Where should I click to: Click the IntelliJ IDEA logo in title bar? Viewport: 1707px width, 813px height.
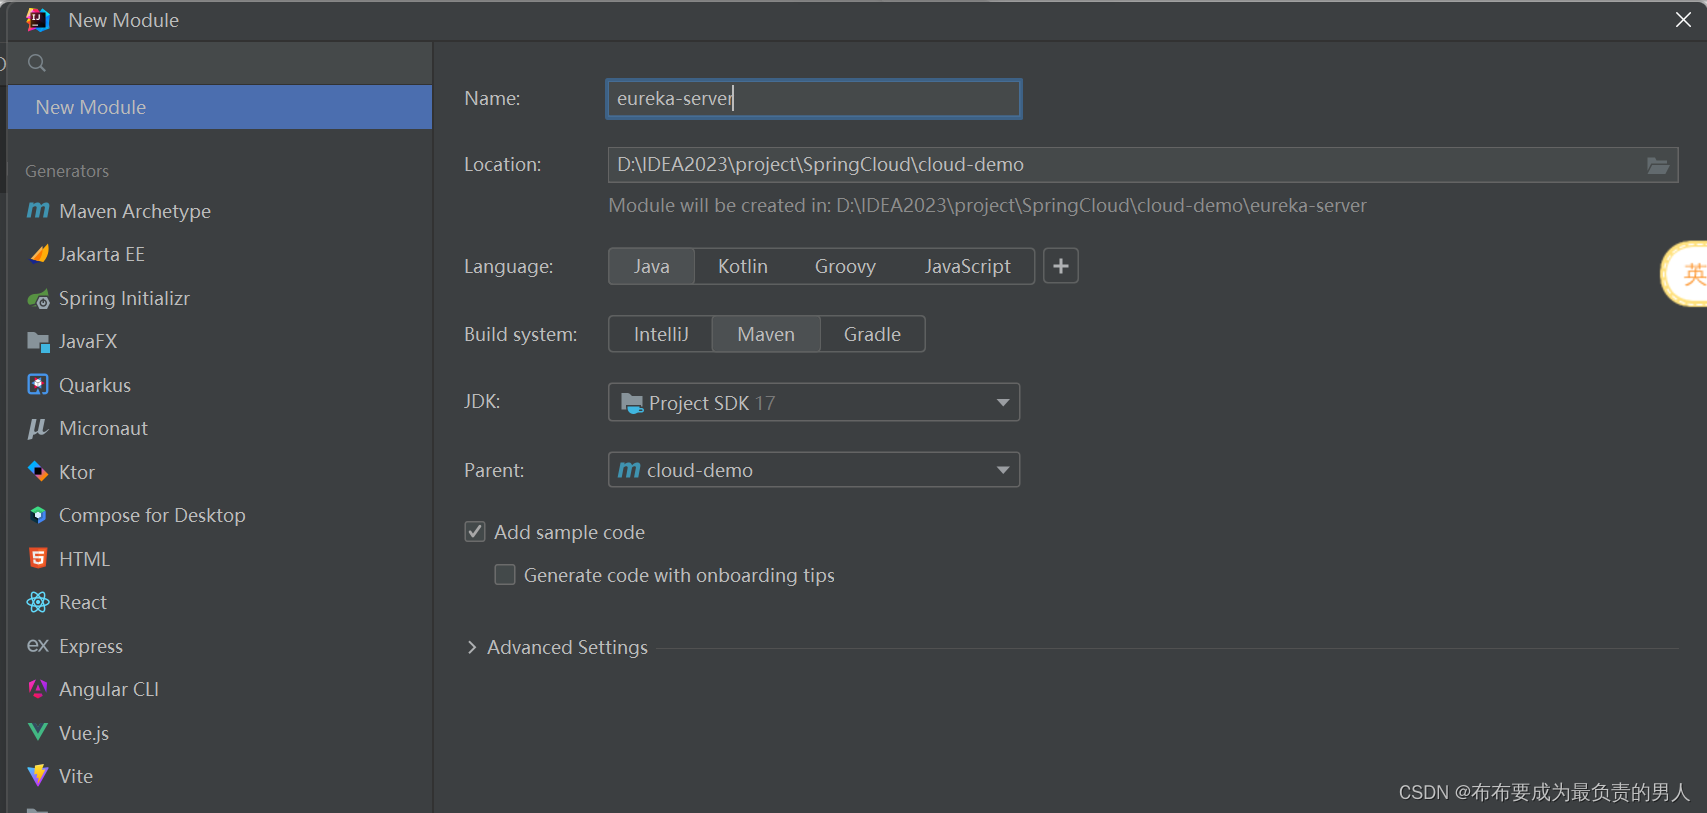pyautogui.click(x=38, y=20)
